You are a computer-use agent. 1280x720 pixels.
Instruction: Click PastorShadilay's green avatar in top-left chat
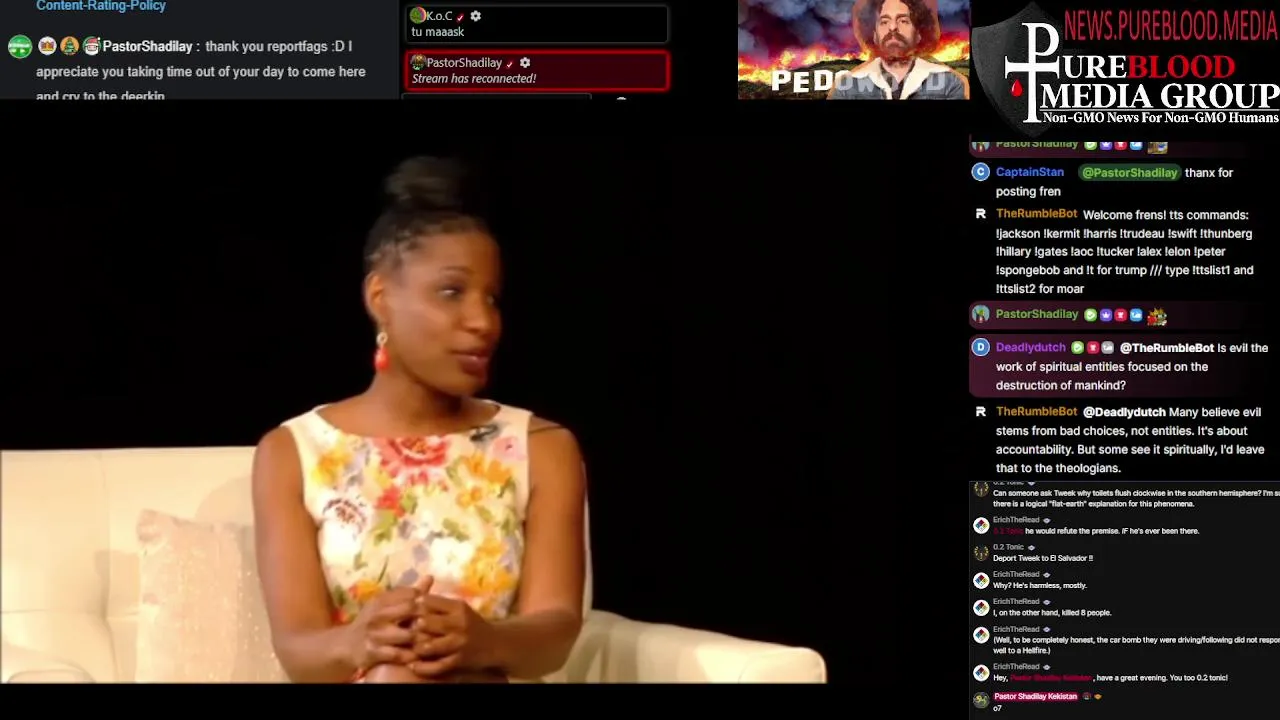click(x=19, y=46)
